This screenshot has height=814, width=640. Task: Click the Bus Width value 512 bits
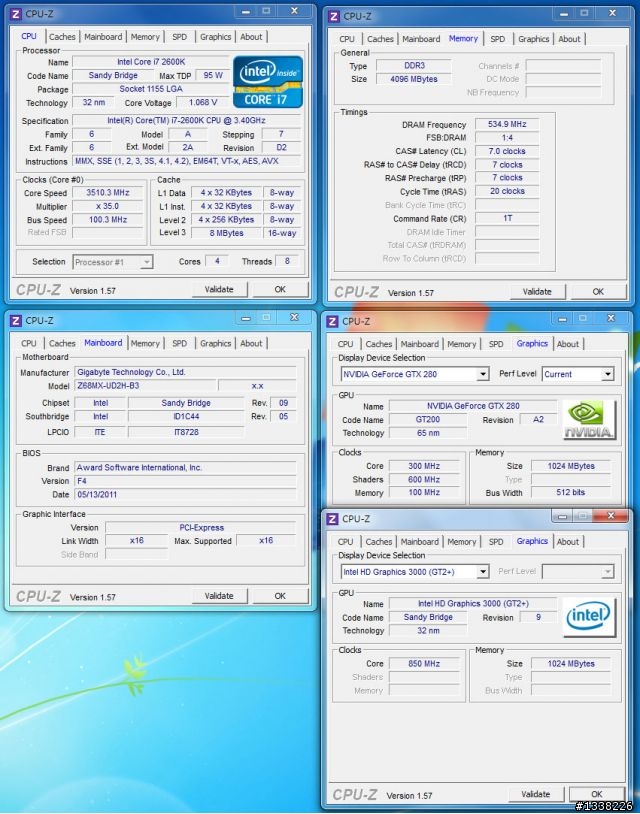(571, 492)
